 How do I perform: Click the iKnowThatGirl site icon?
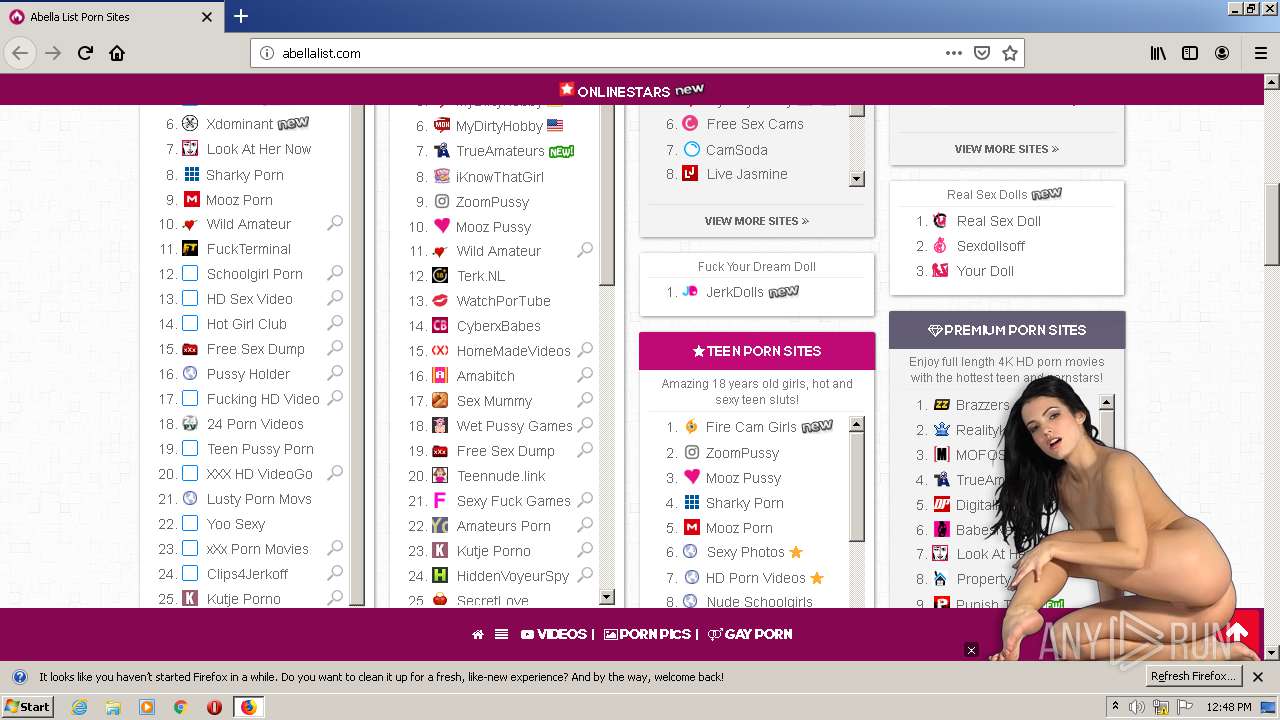(441, 176)
